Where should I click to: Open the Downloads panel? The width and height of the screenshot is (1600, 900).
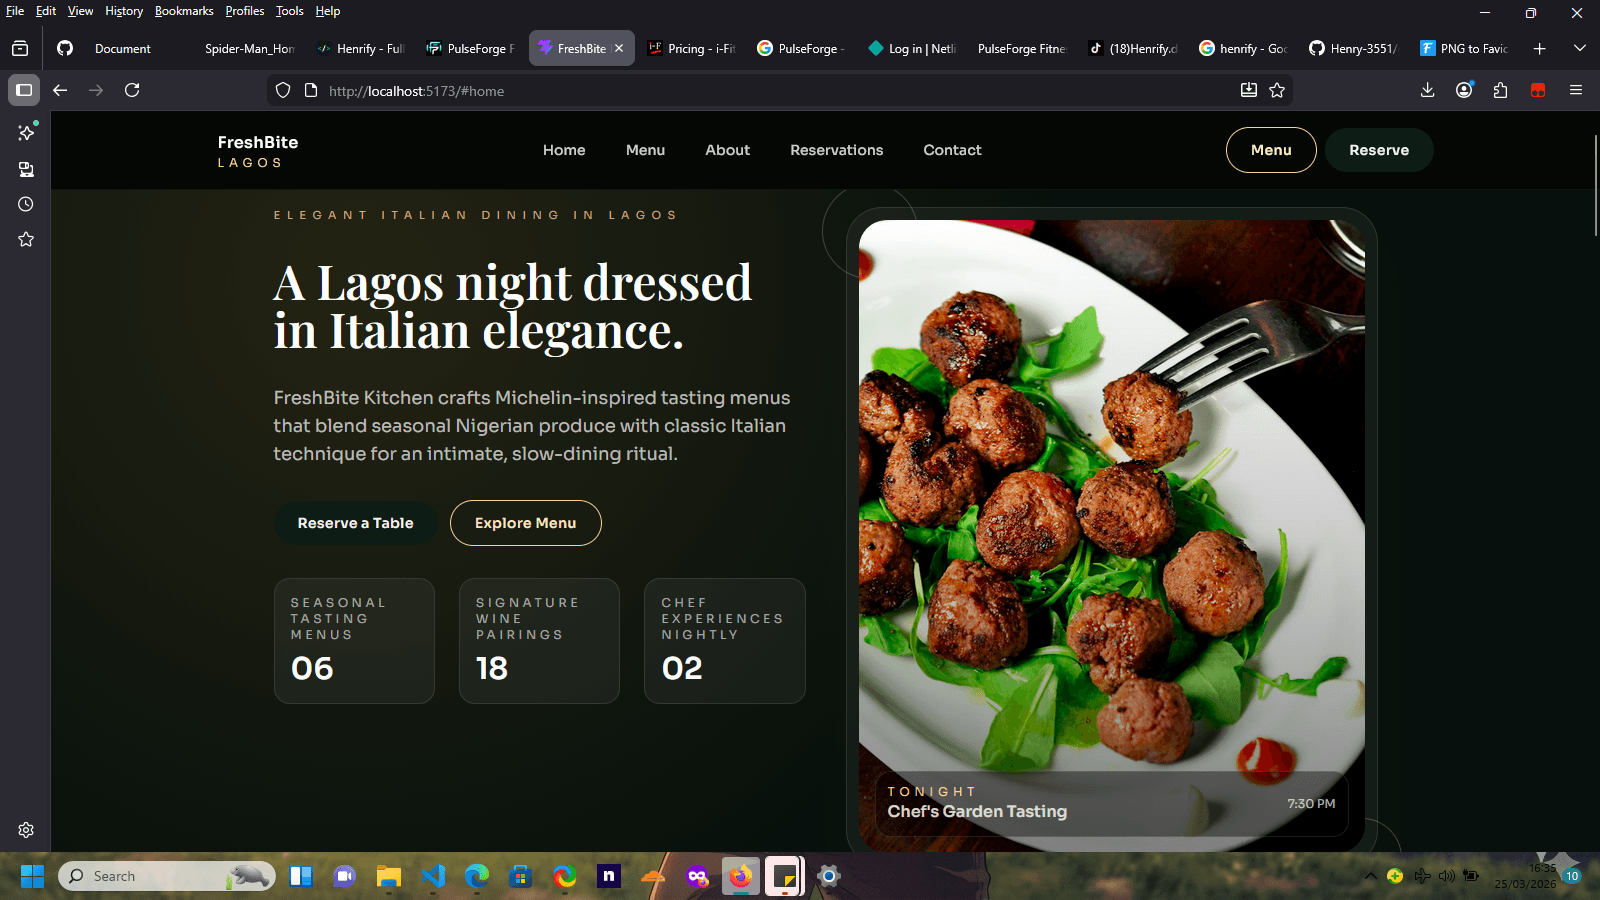(x=1427, y=90)
